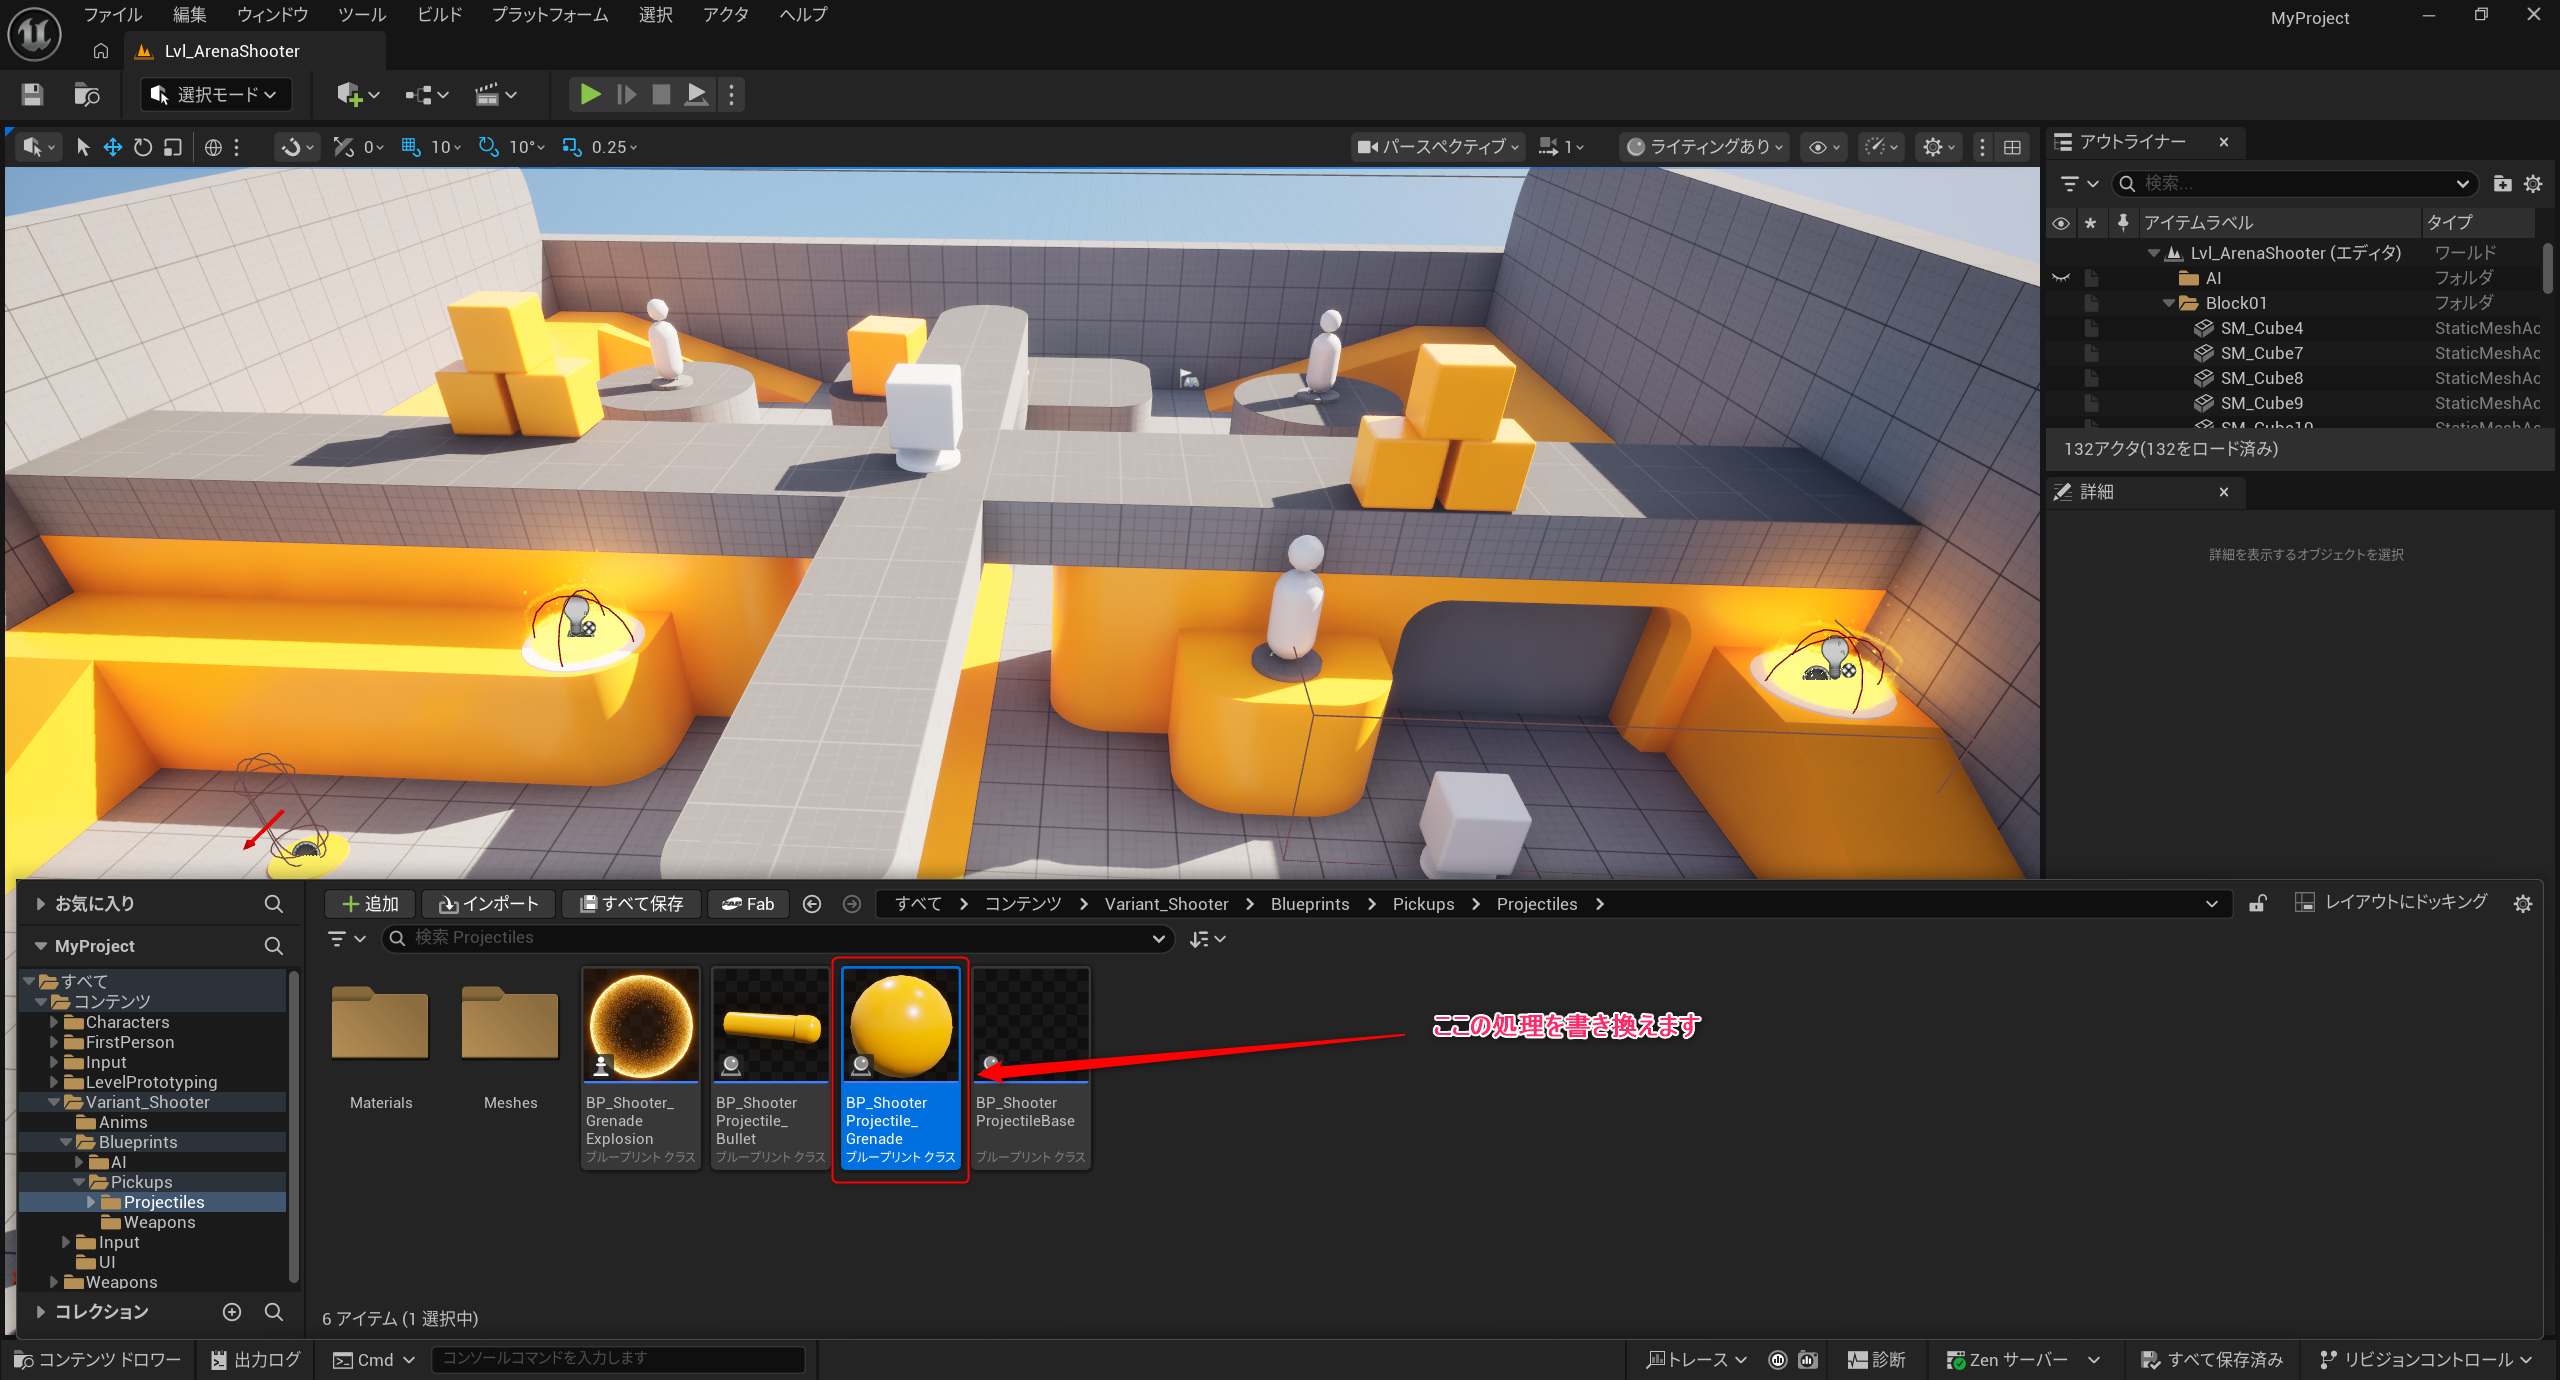Select the scale tool icon
Screen dimensions: 2560x1380
[173, 147]
